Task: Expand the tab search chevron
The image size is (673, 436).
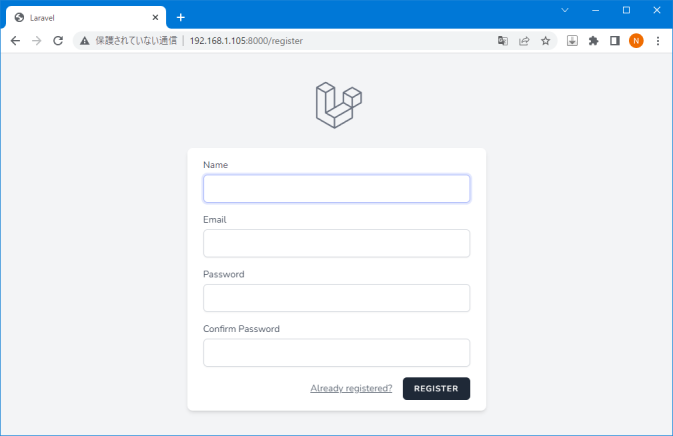Action: coord(565,10)
